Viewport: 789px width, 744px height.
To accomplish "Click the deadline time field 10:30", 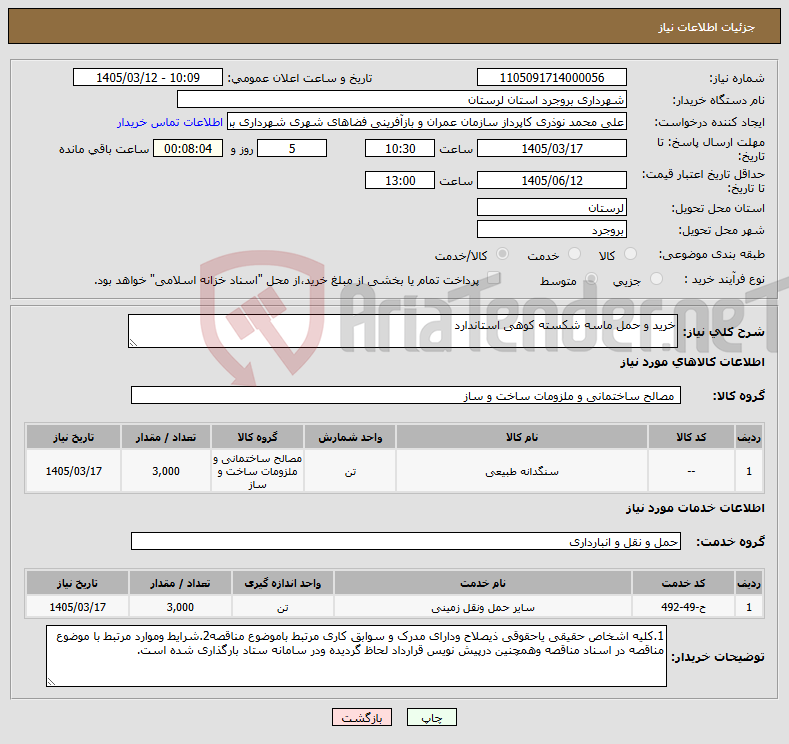I will coord(400,148).
